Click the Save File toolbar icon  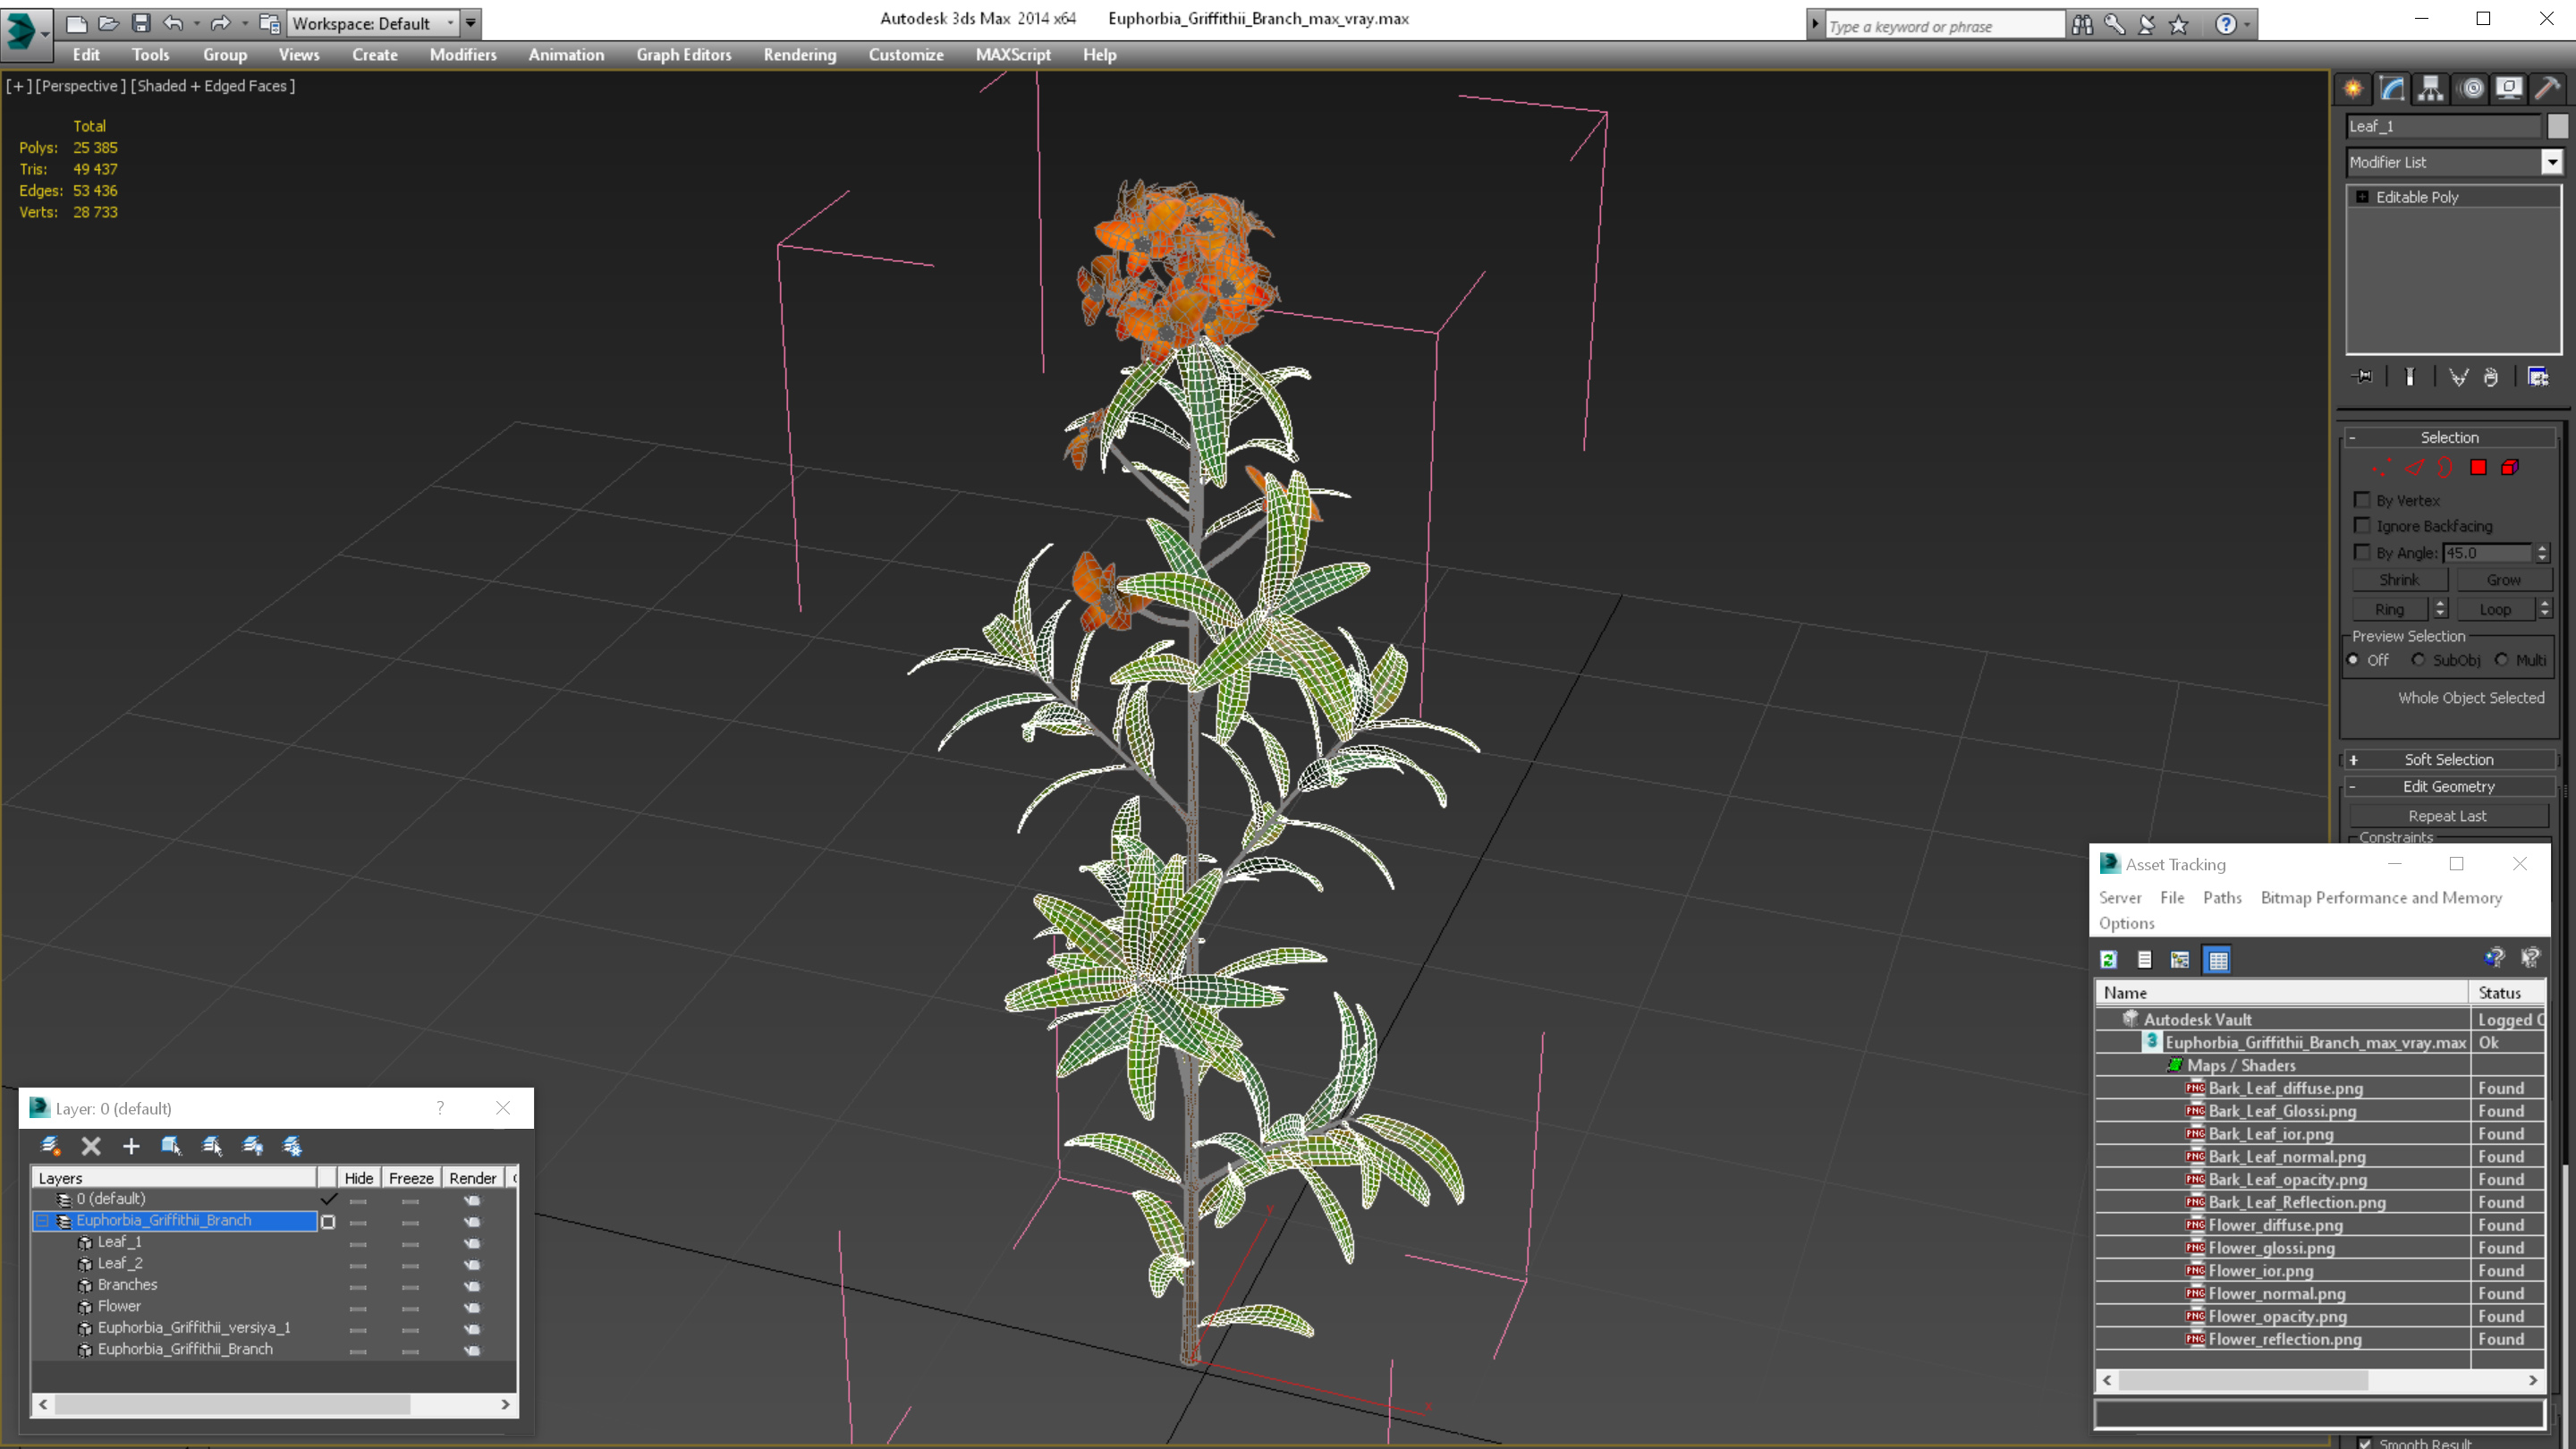[141, 23]
